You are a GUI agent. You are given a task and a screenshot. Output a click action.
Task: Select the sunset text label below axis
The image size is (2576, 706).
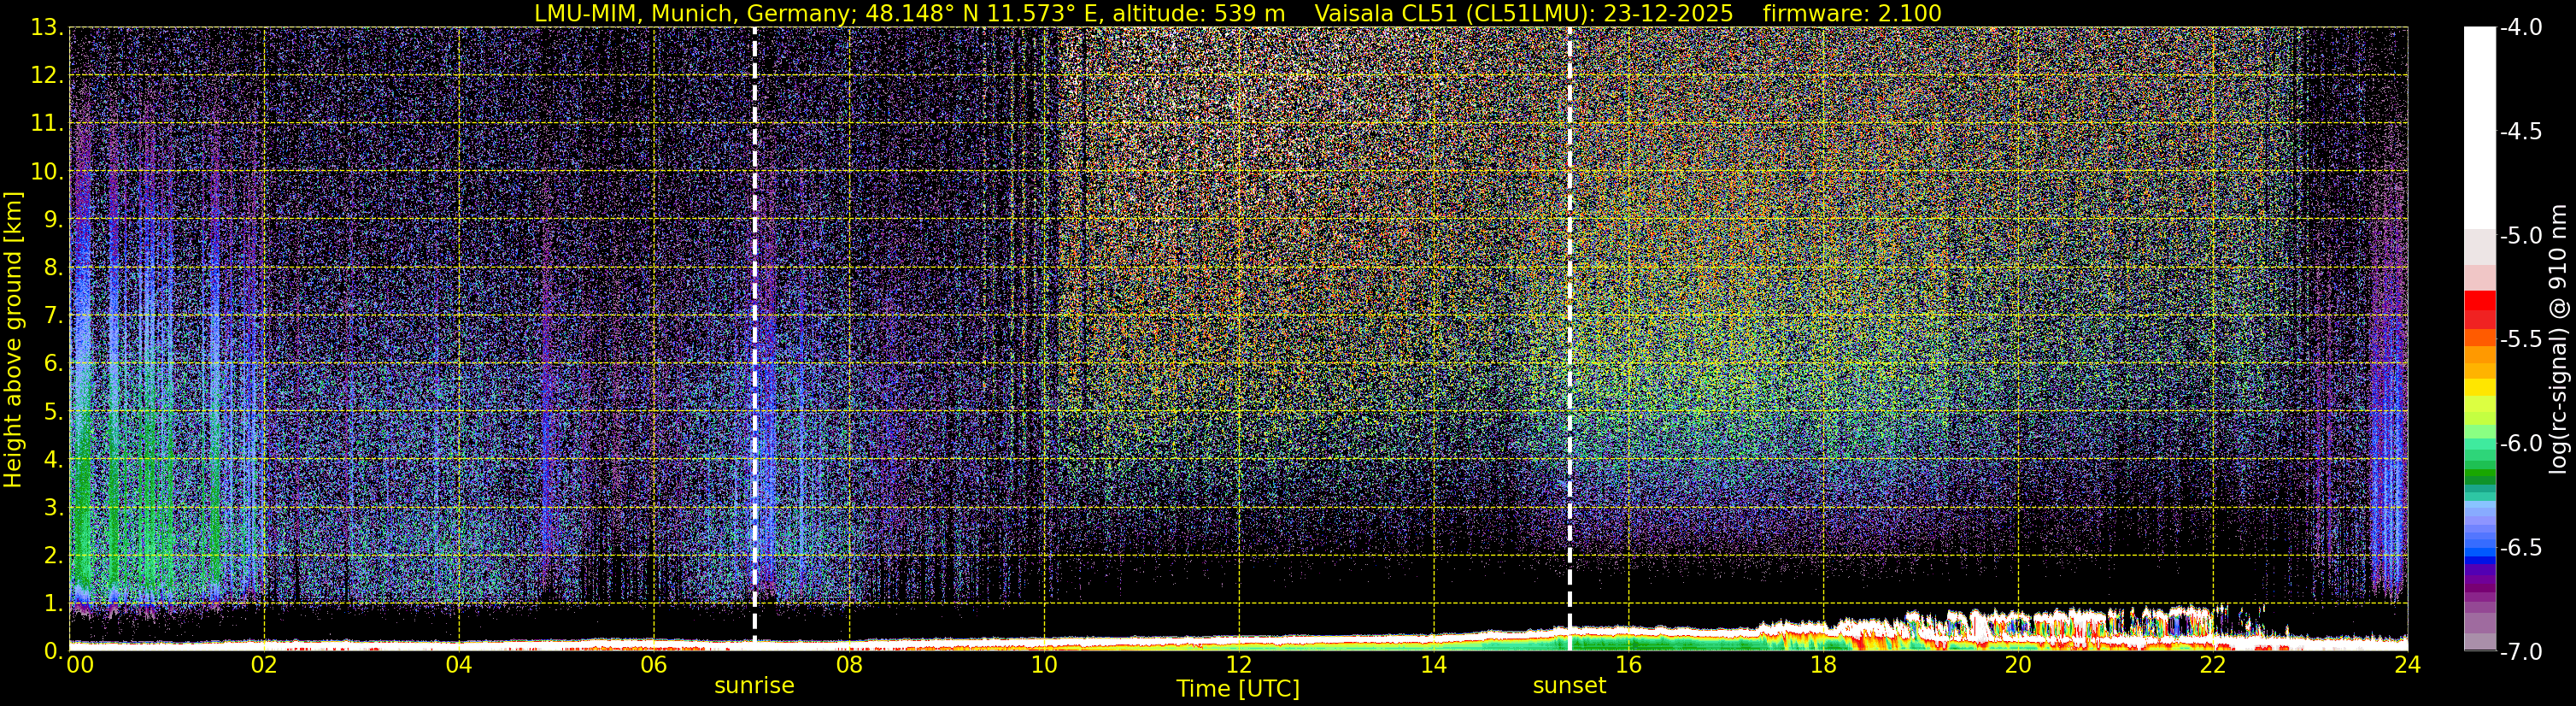pos(1569,686)
